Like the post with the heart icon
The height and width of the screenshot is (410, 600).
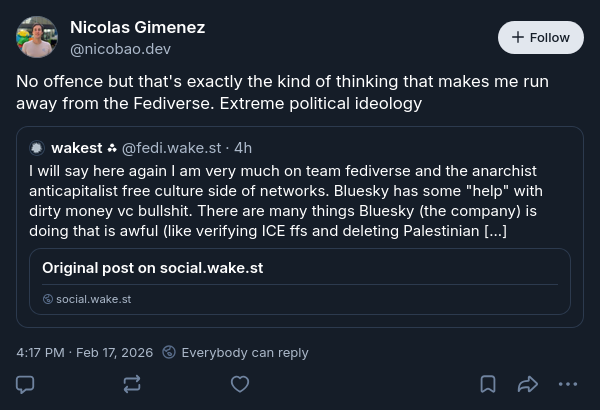(x=240, y=384)
